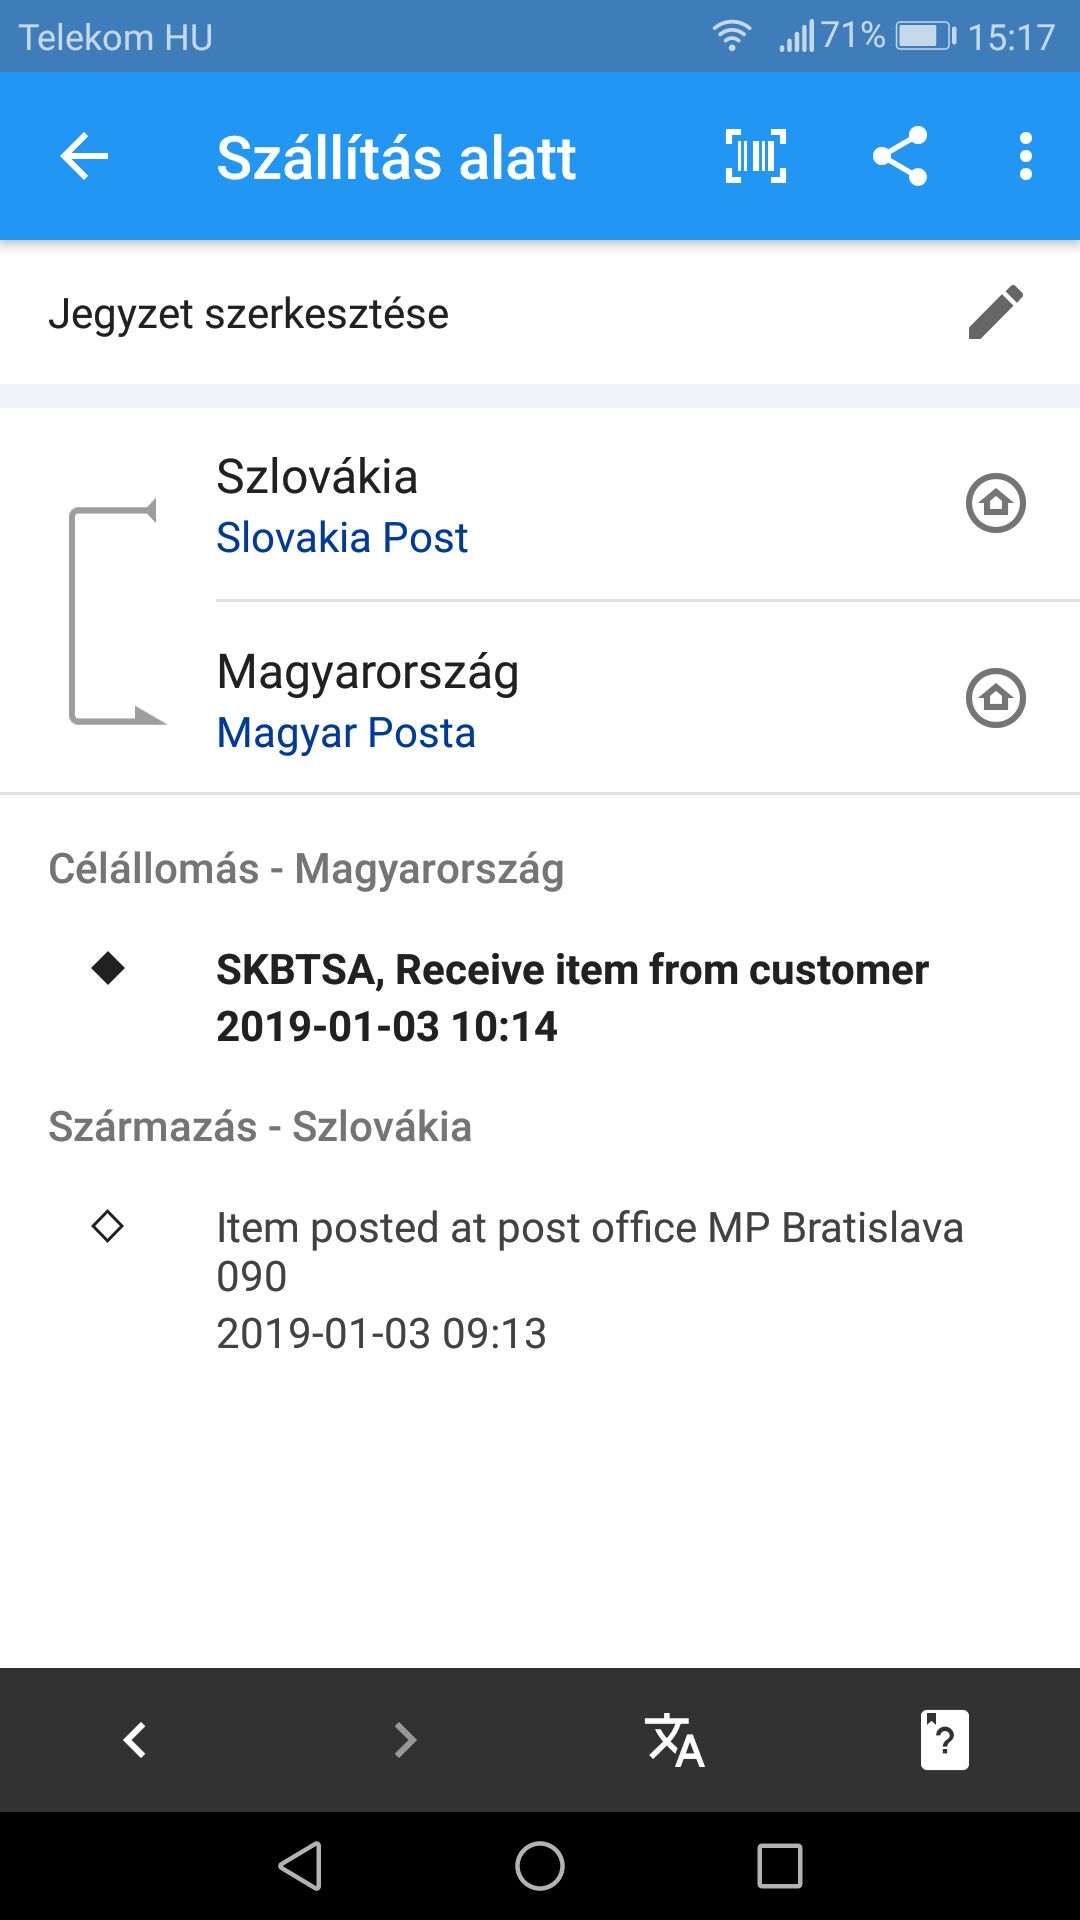This screenshot has height=1920, width=1080.
Task: Tap the translate icon in bottom bar
Action: coord(675,1740)
